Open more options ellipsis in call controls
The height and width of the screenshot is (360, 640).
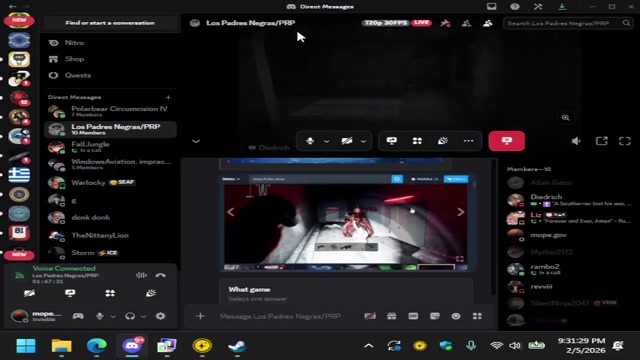click(x=468, y=141)
